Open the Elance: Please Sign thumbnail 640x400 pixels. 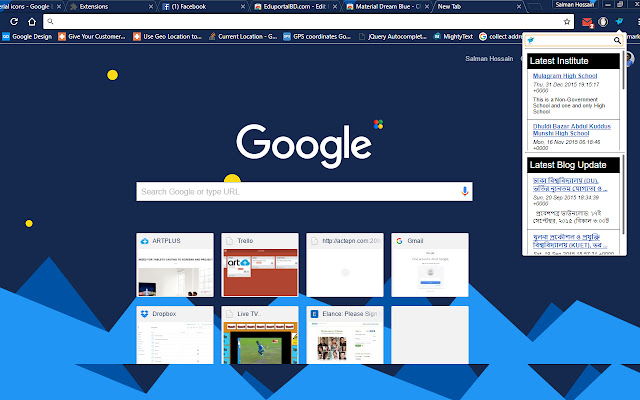coord(344,335)
